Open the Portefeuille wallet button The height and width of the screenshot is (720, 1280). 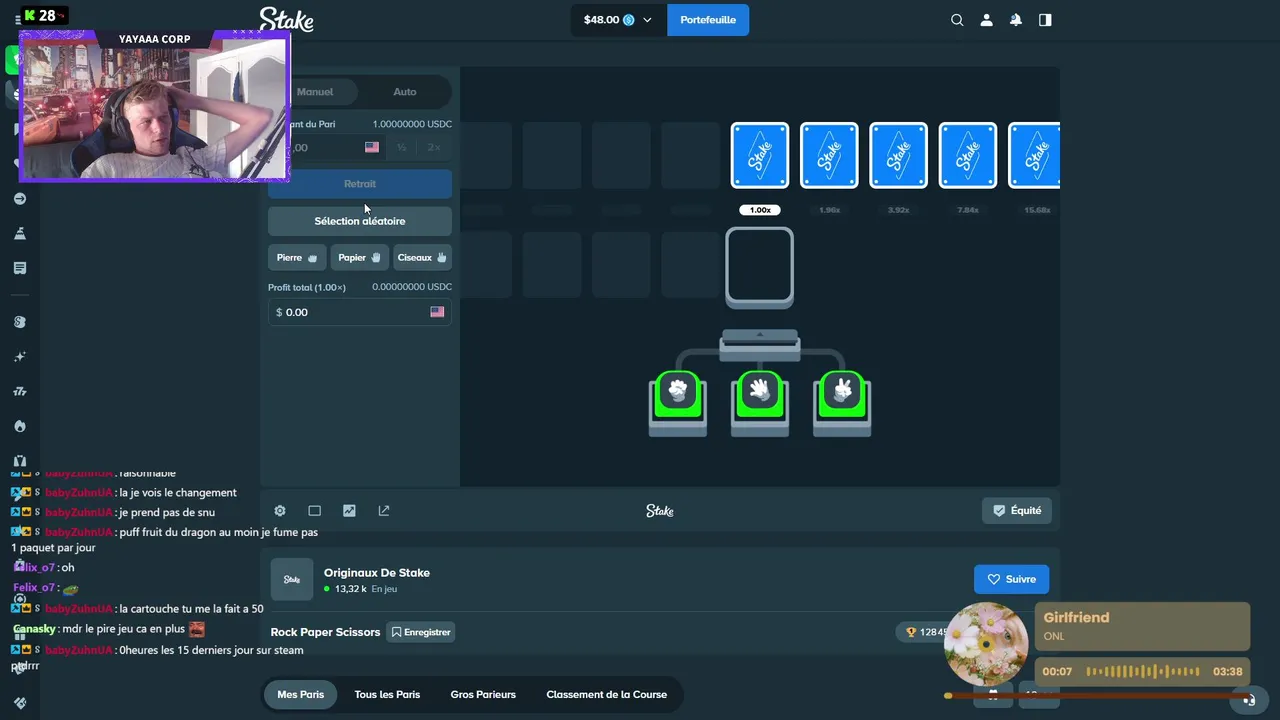pos(708,20)
